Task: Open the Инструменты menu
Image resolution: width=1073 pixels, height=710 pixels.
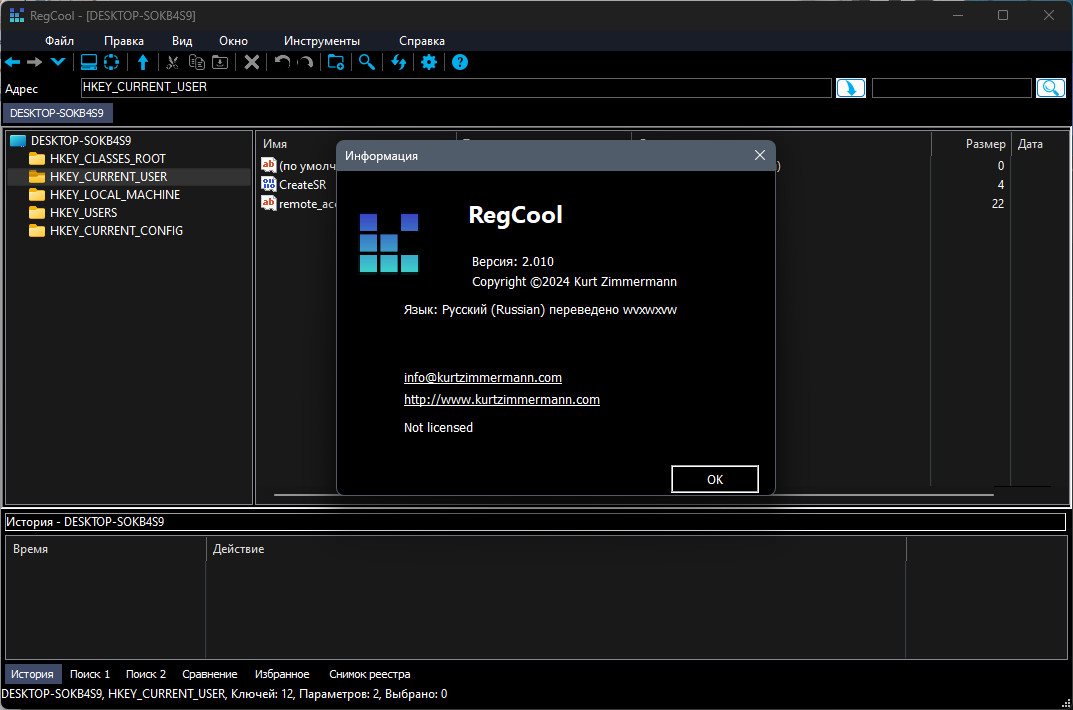Action: tap(321, 41)
